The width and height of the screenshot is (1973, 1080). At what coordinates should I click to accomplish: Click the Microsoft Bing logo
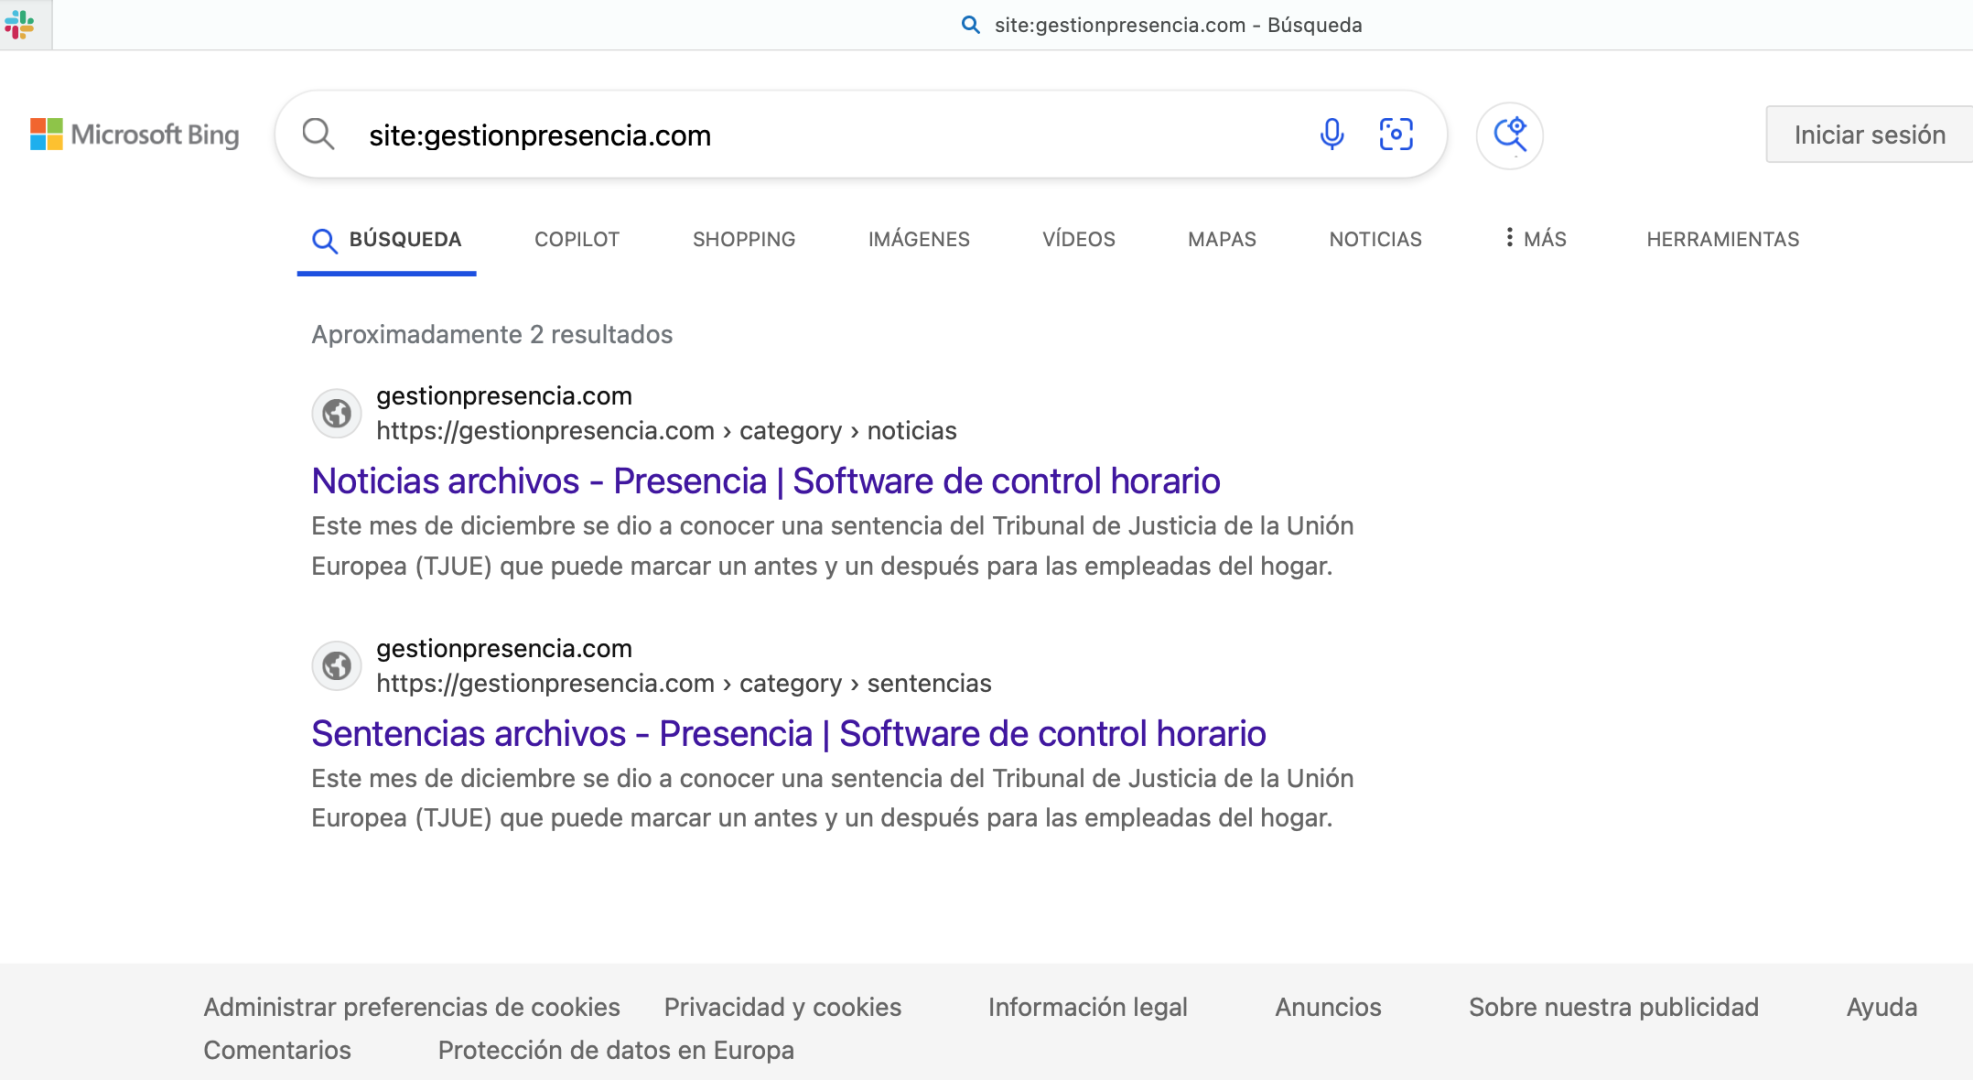tap(135, 134)
